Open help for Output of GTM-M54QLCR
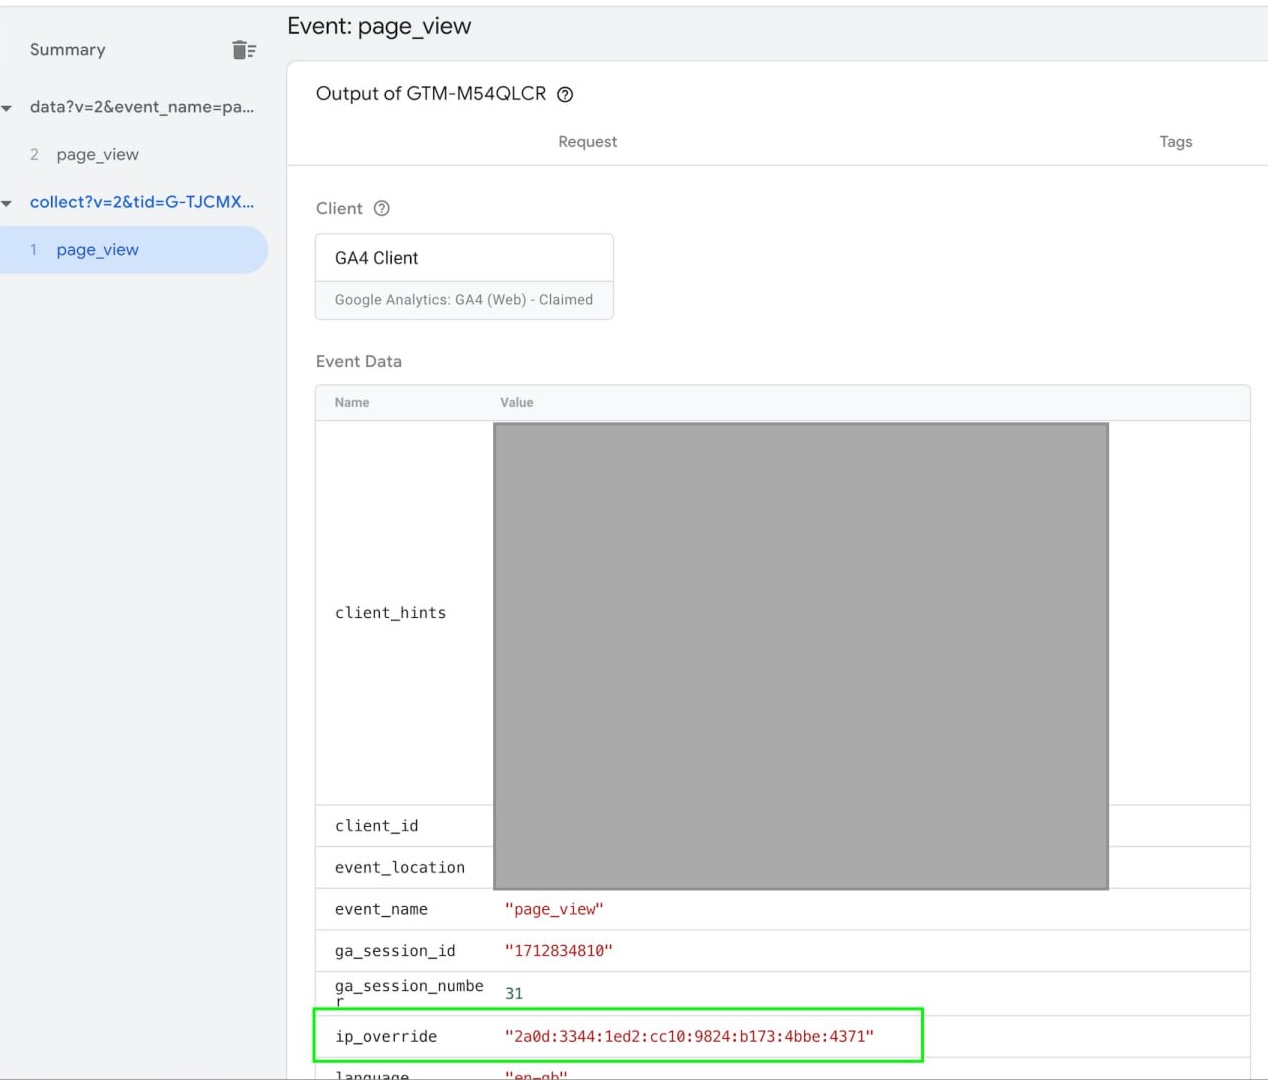The height and width of the screenshot is (1080, 1268). [x=565, y=94]
